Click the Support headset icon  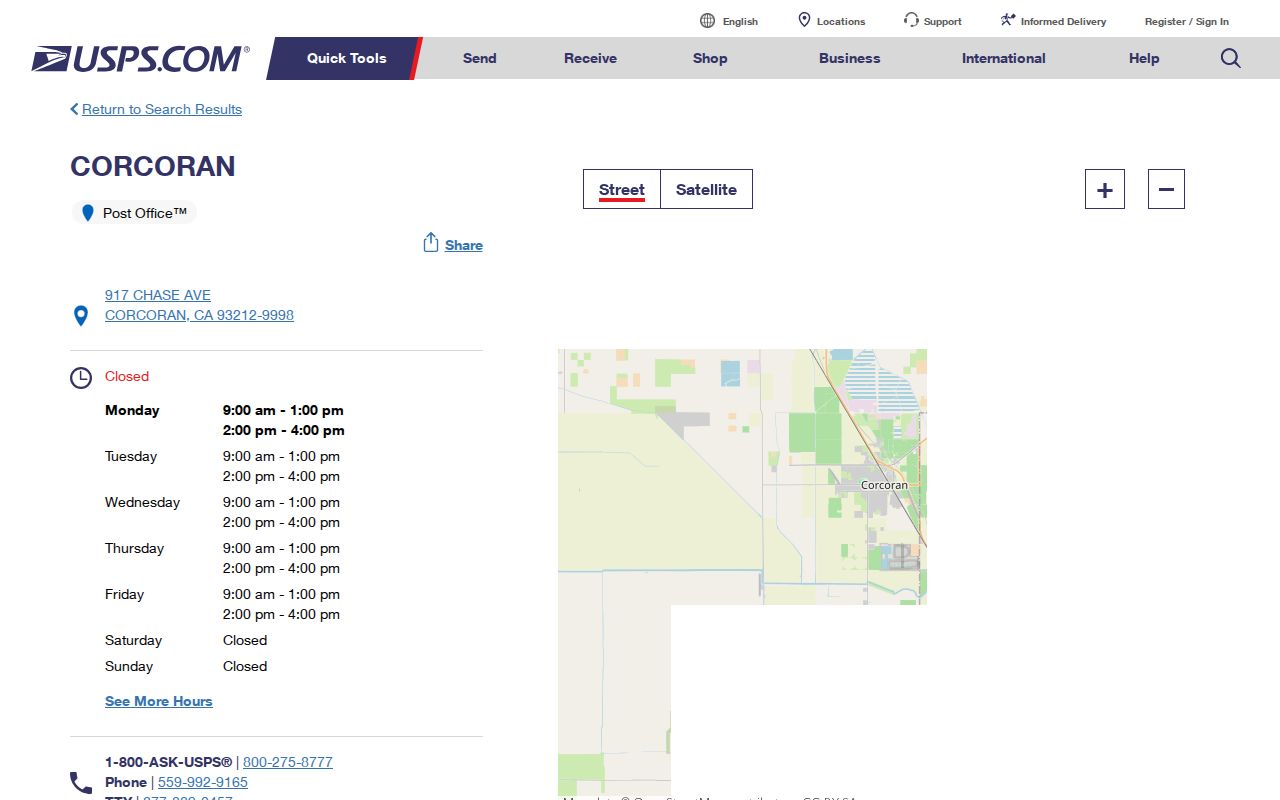[x=911, y=20]
